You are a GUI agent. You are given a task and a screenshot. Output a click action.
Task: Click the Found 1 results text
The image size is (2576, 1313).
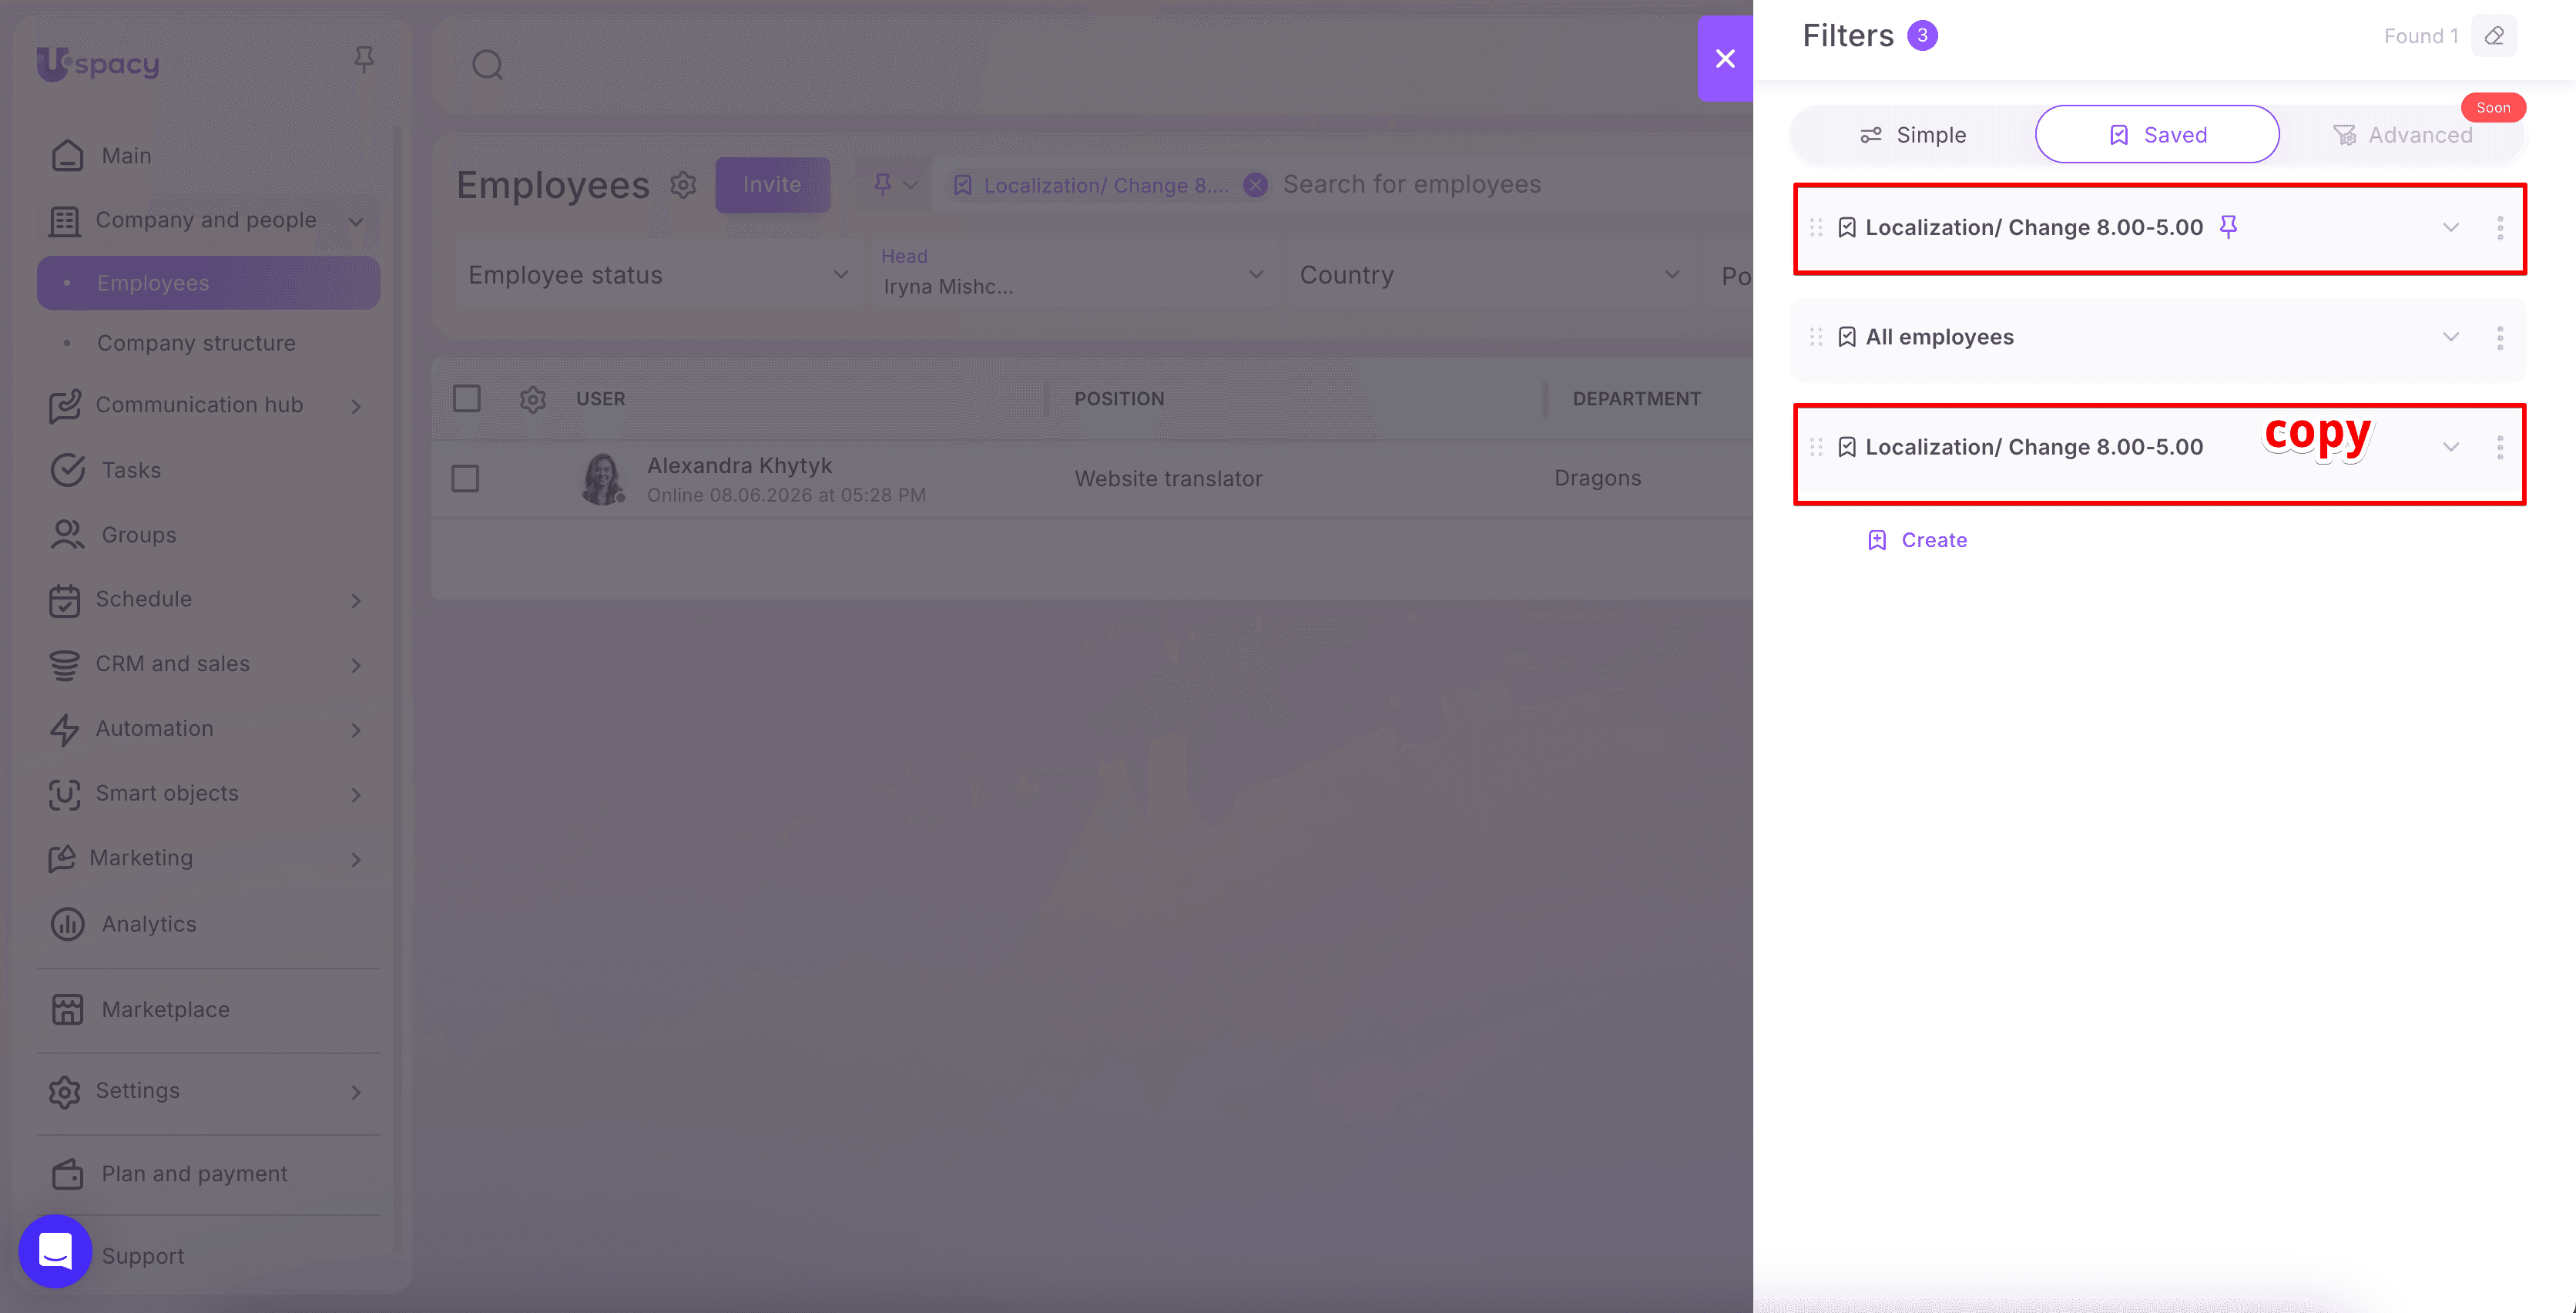coord(2420,36)
